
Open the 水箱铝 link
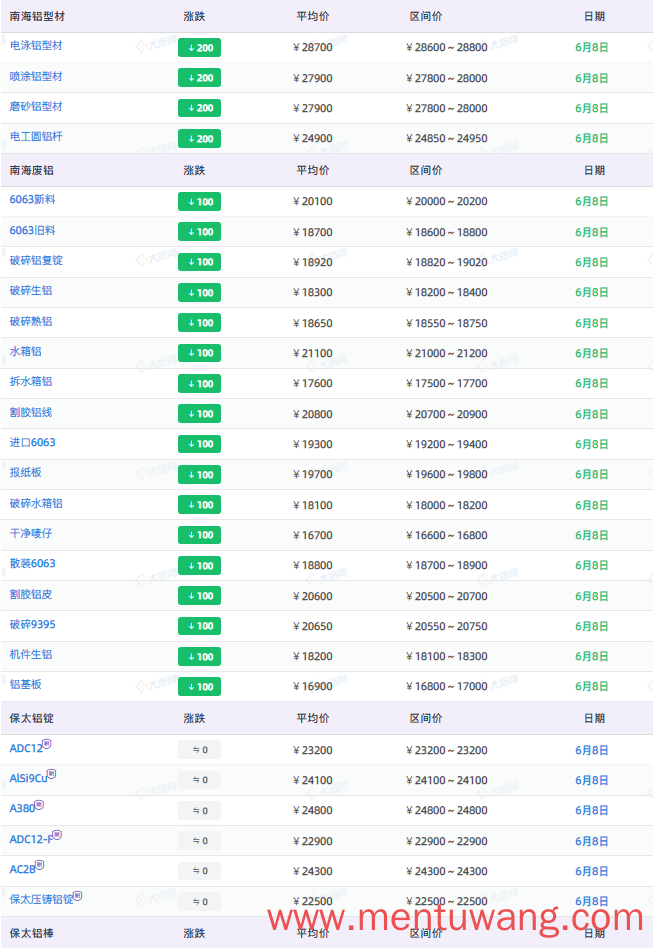pyautogui.click(x=25, y=352)
